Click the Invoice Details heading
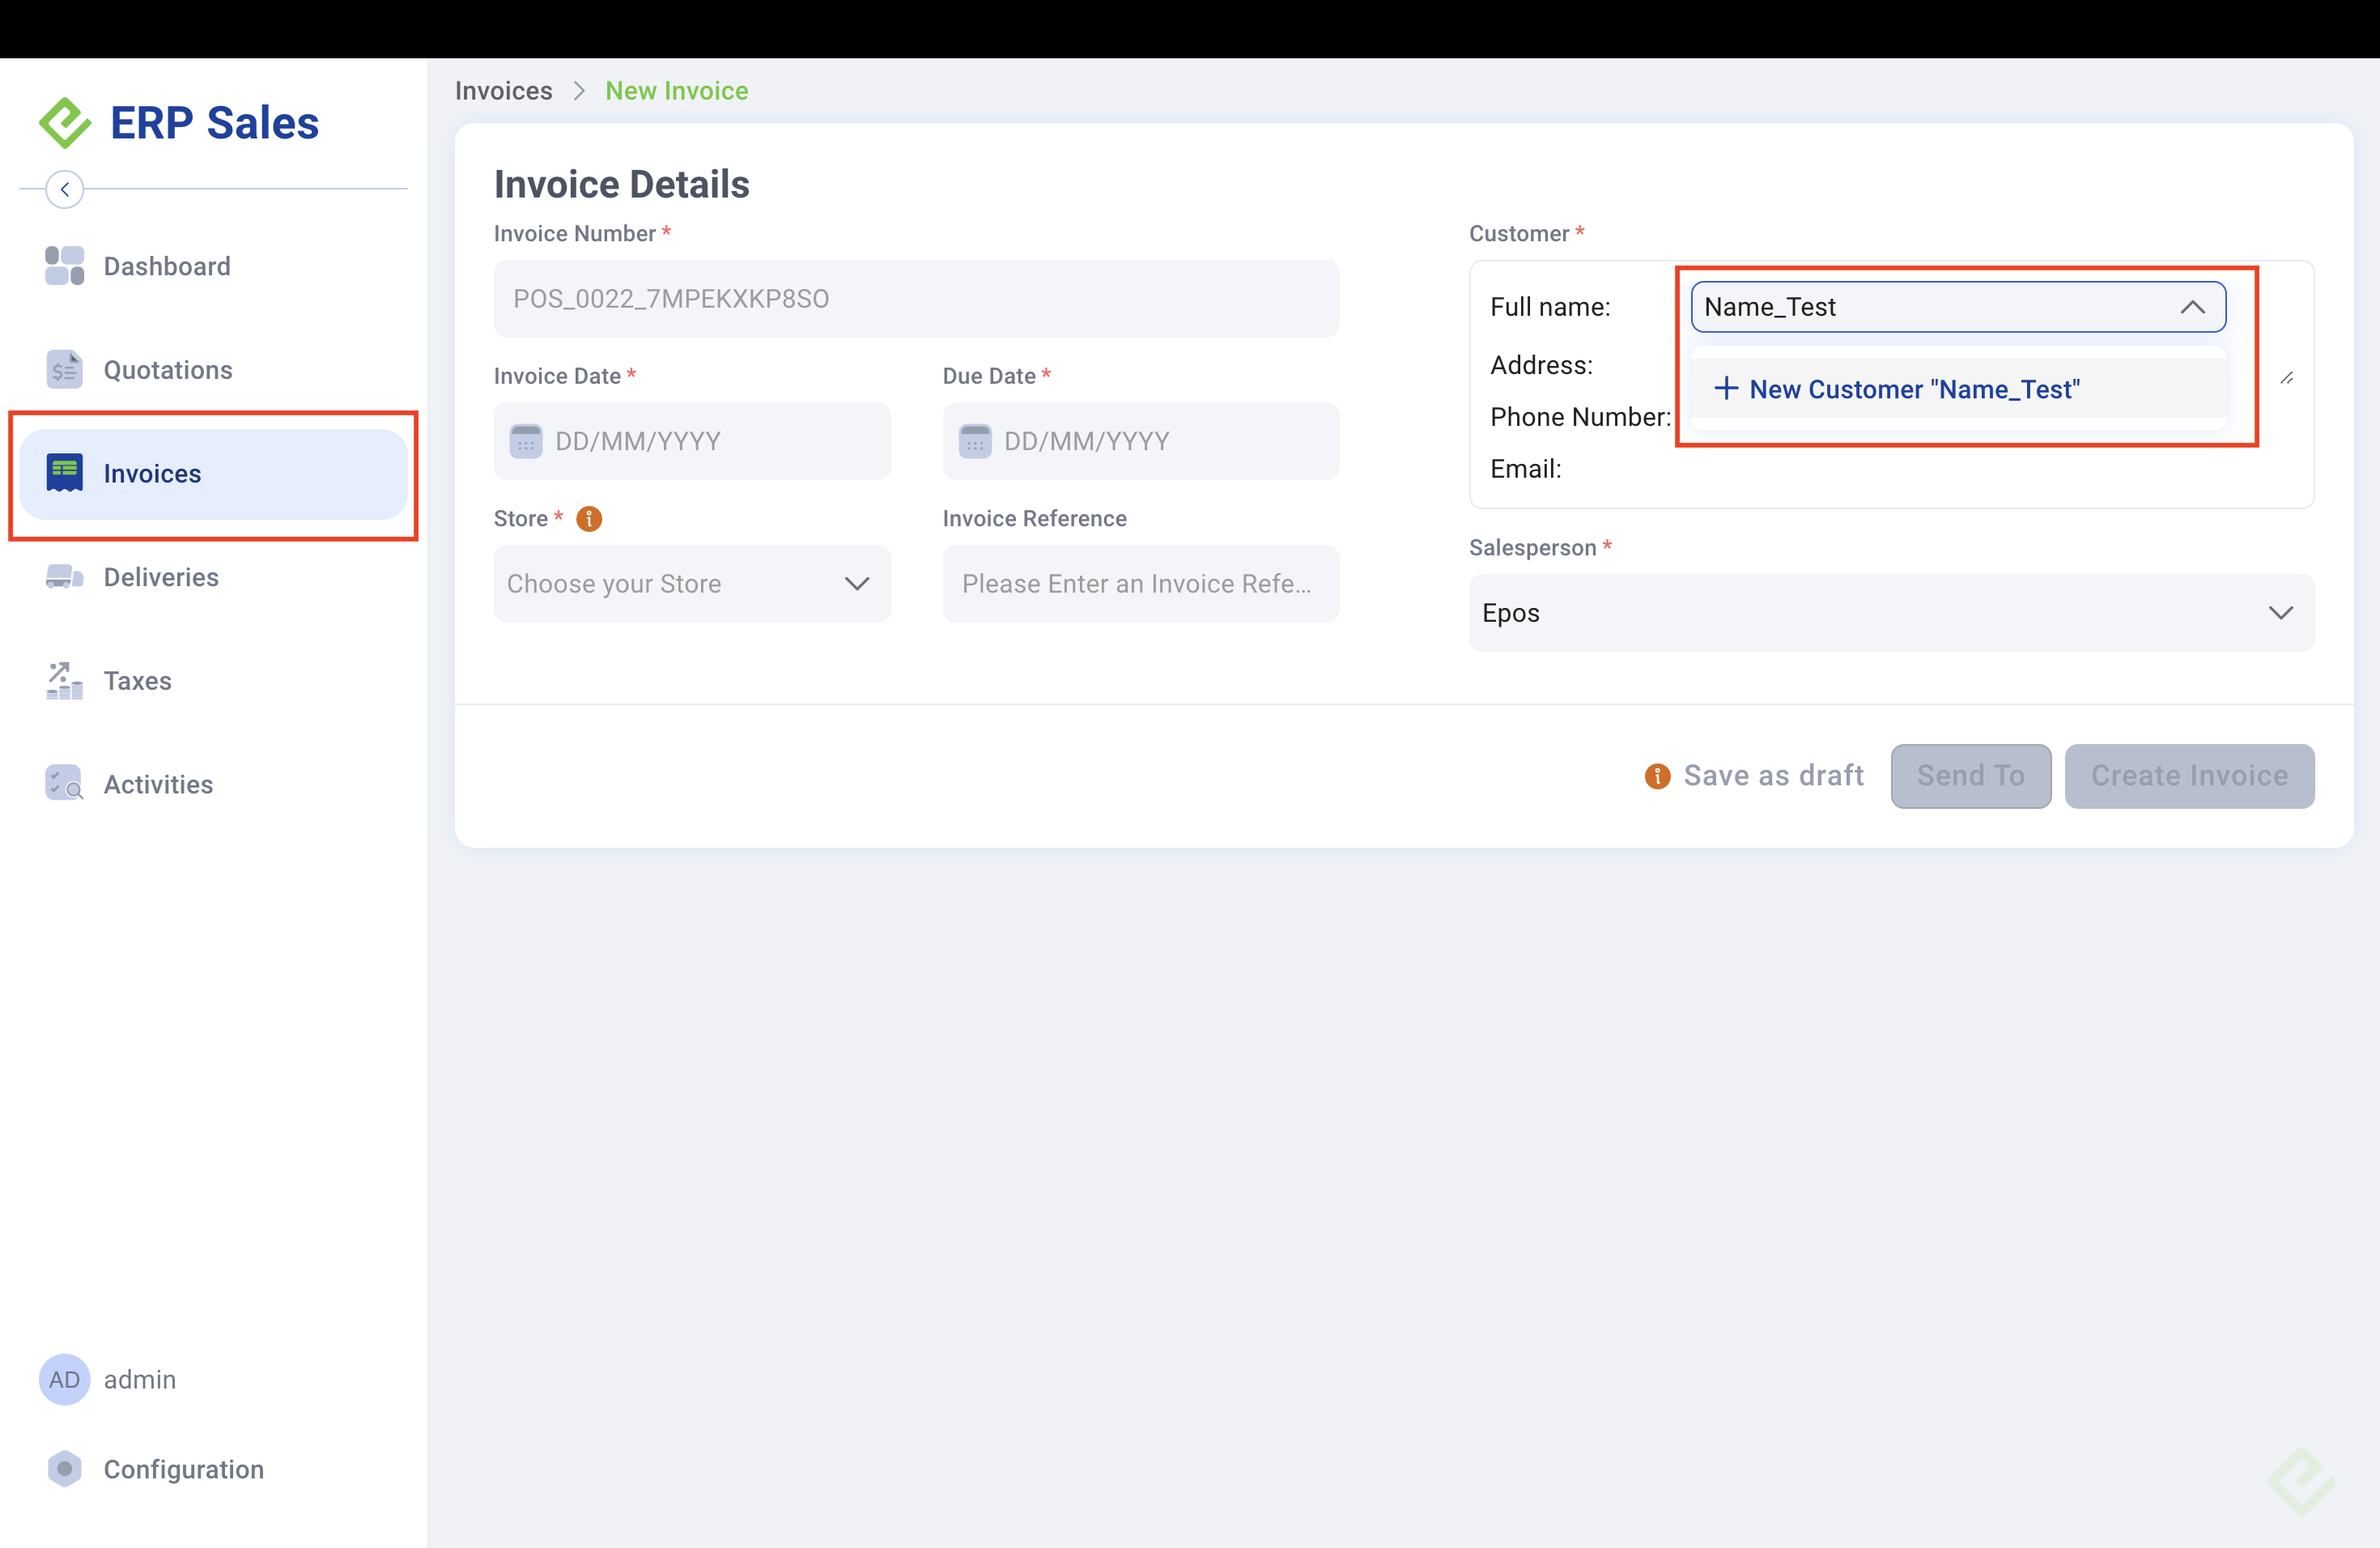 pos(622,184)
